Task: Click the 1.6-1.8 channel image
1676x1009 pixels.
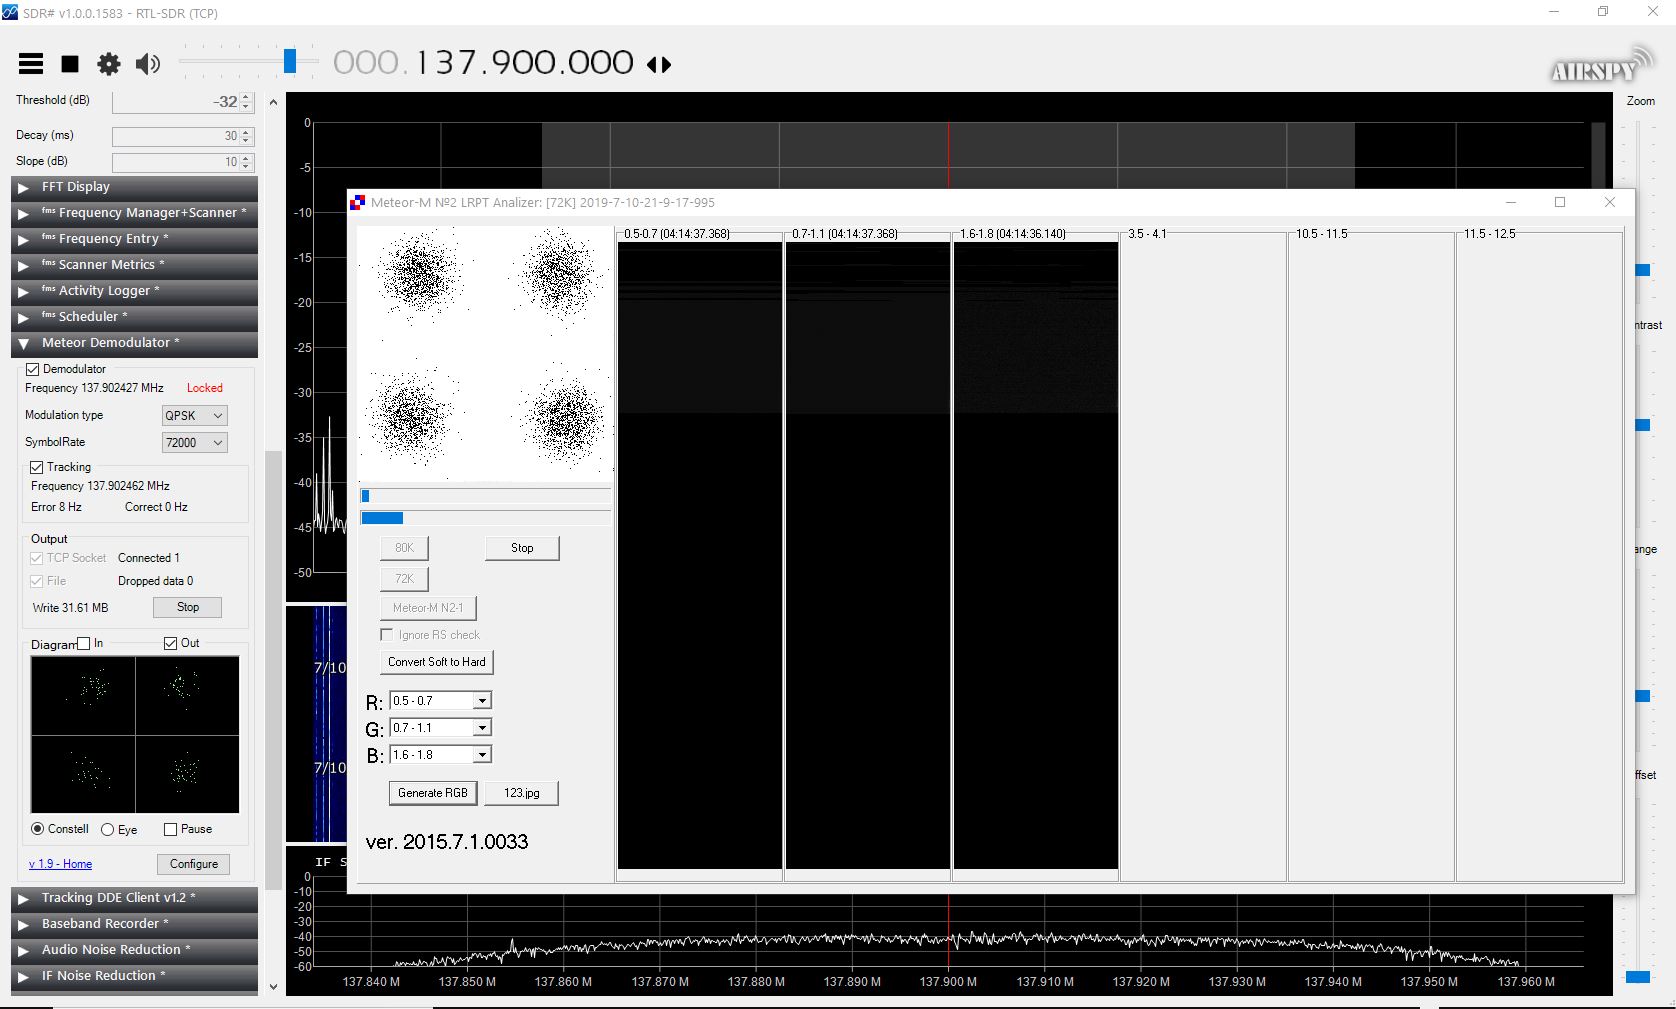Action: coord(1036,556)
